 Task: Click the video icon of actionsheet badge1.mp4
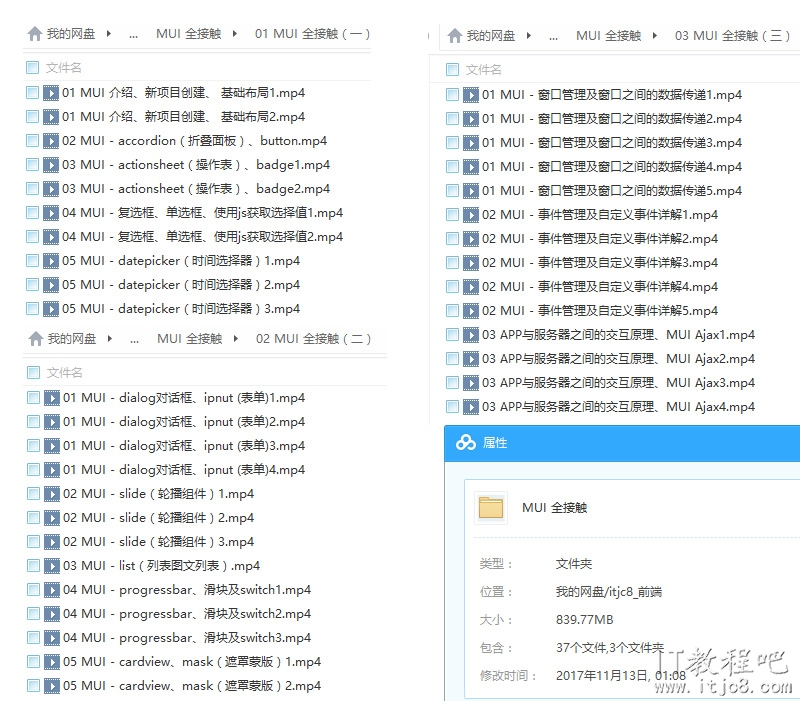click(x=51, y=165)
